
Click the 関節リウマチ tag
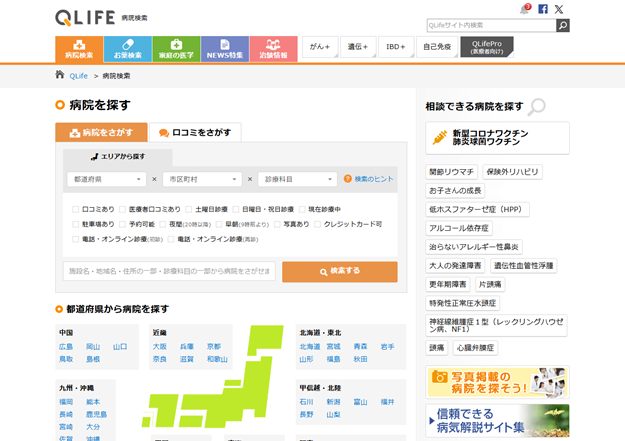(x=451, y=172)
